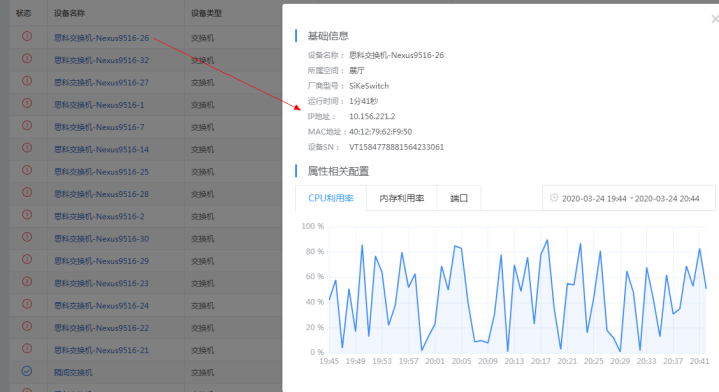The image size is (719, 392).
Task: Click the 状态 column header
Action: pyautogui.click(x=23, y=13)
